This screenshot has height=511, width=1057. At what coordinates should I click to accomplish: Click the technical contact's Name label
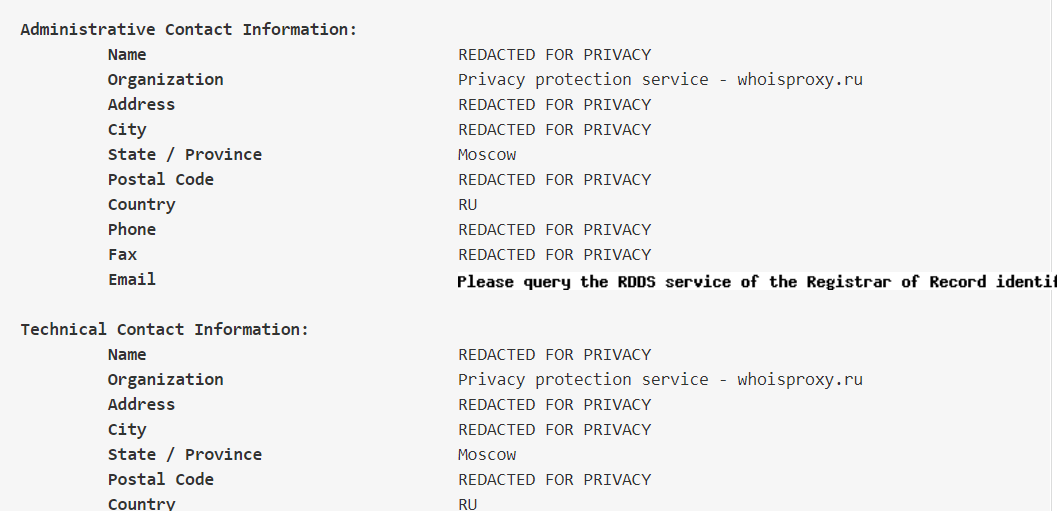coord(127,355)
